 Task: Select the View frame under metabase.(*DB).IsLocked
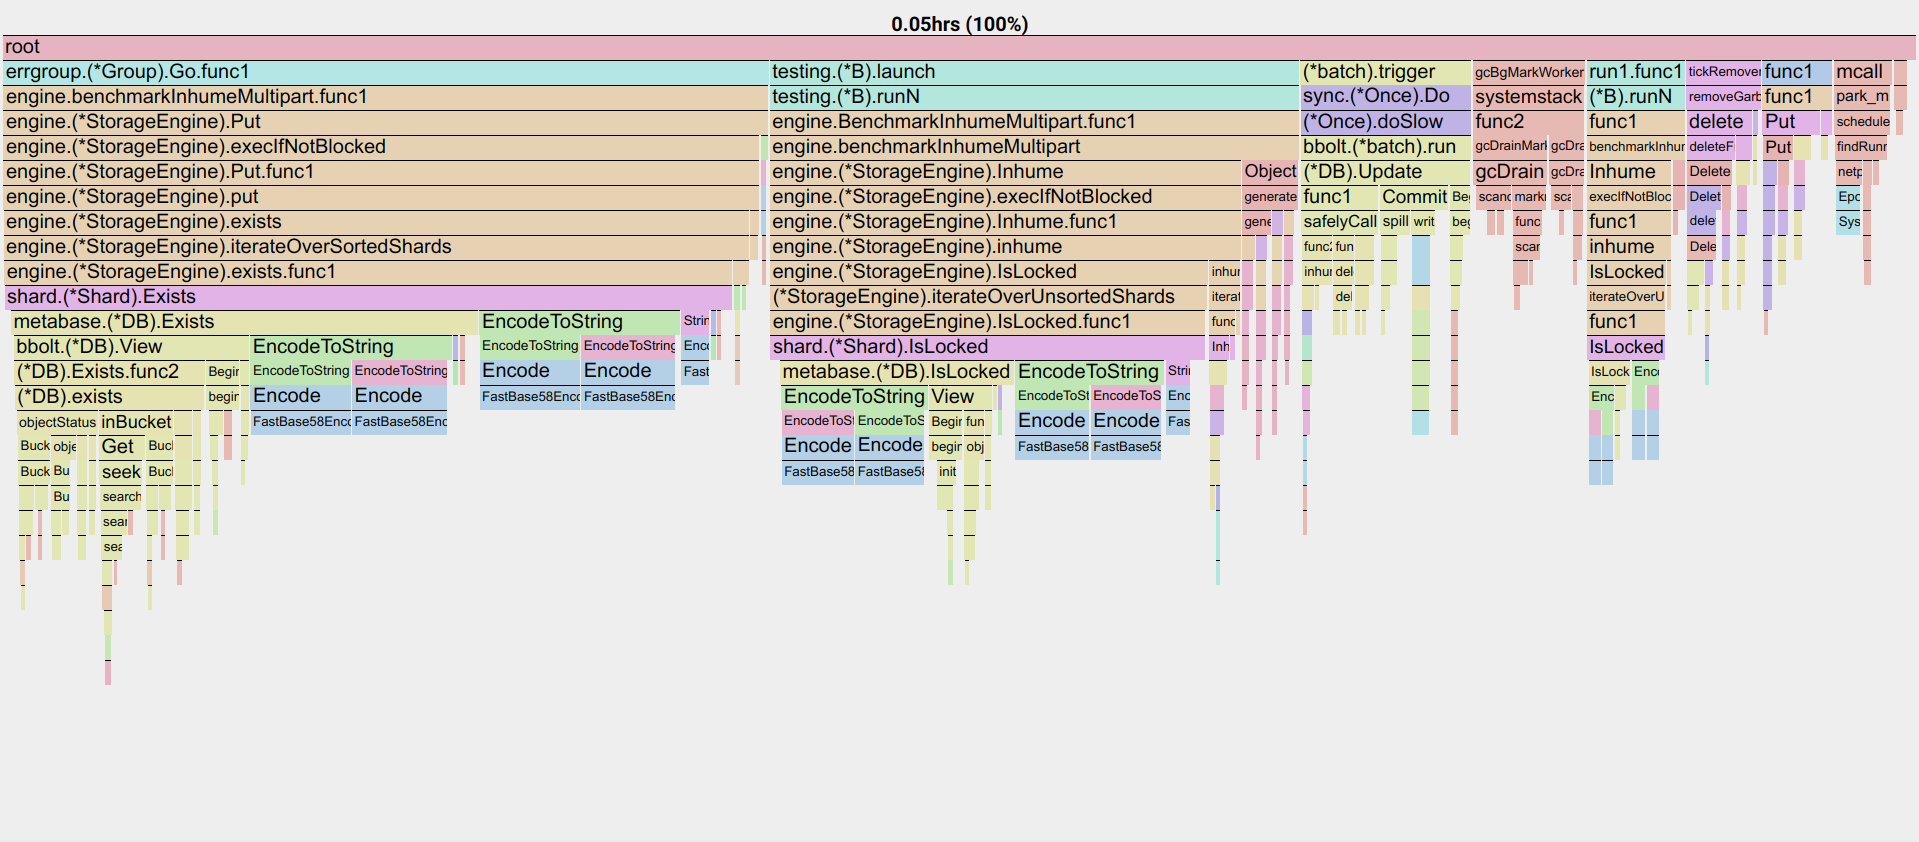tap(961, 397)
